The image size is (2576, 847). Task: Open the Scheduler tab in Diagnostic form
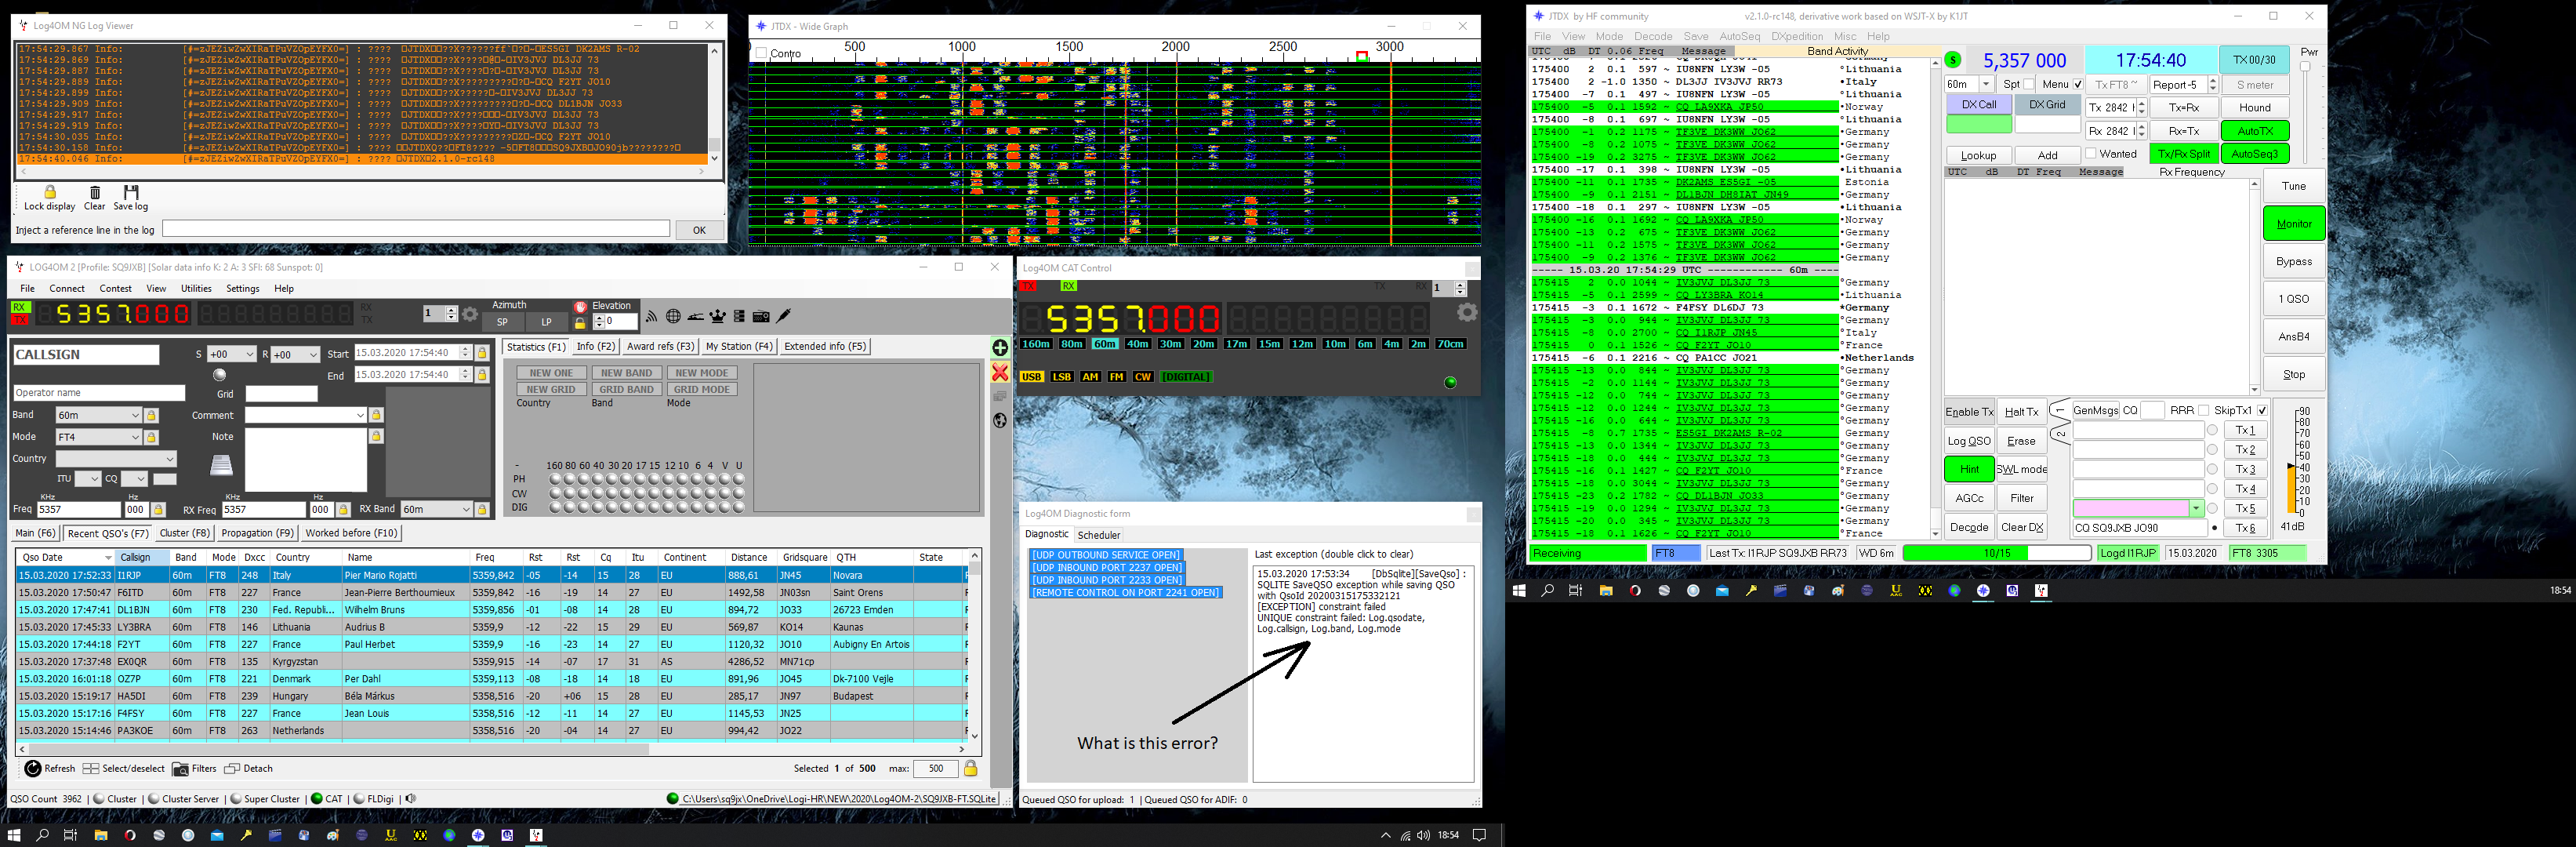(x=1099, y=535)
